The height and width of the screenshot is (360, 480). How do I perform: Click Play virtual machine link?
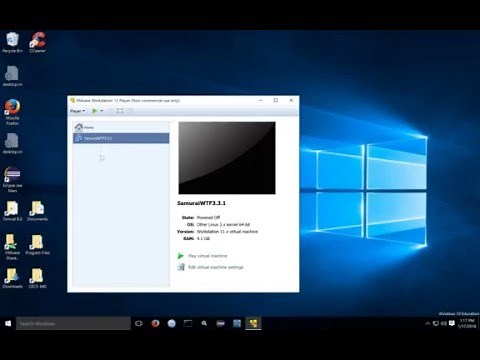pos(208,256)
